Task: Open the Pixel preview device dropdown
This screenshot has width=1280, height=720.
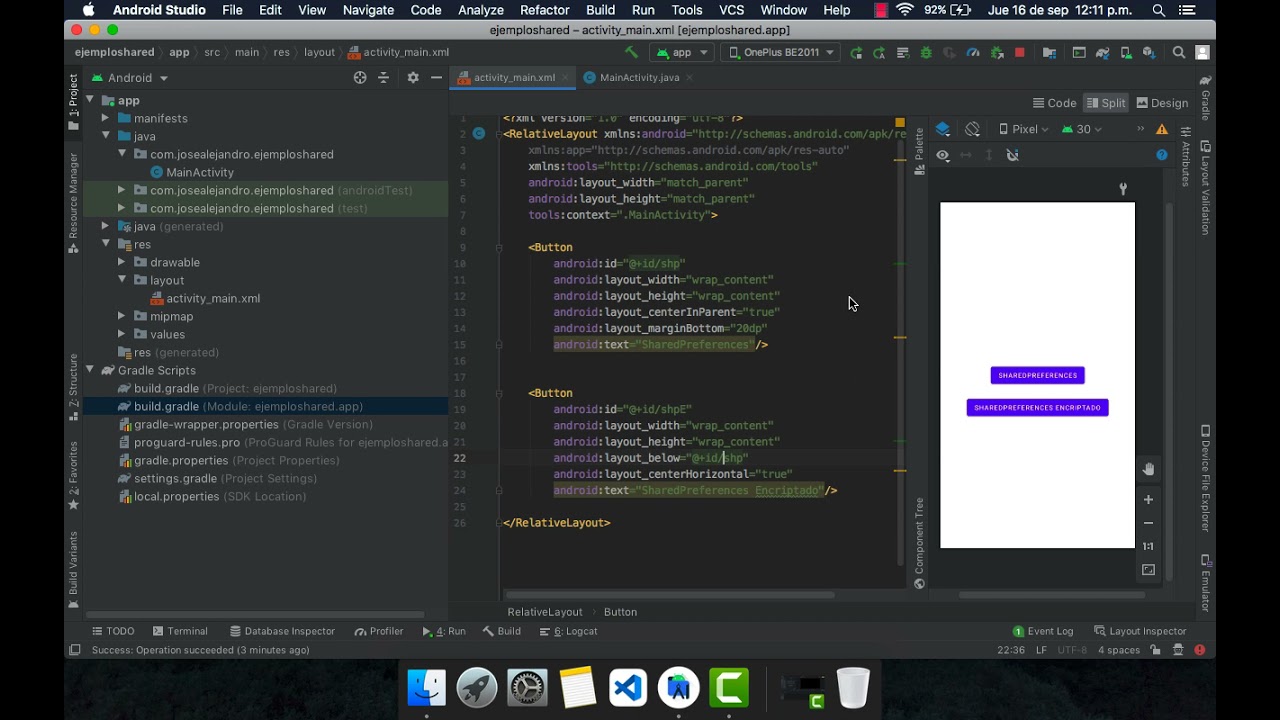Action: 1023,129
